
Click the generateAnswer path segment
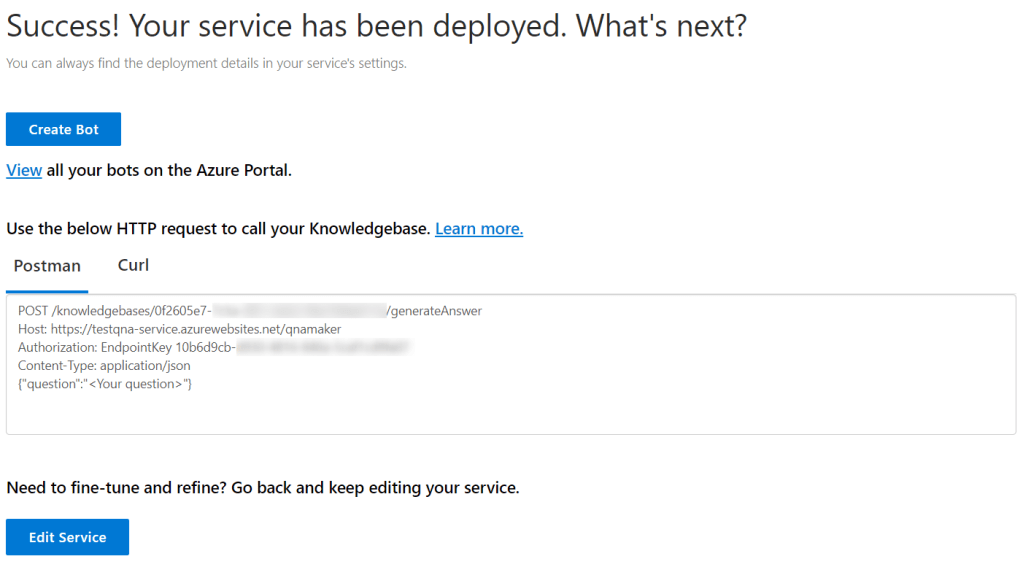coord(434,311)
